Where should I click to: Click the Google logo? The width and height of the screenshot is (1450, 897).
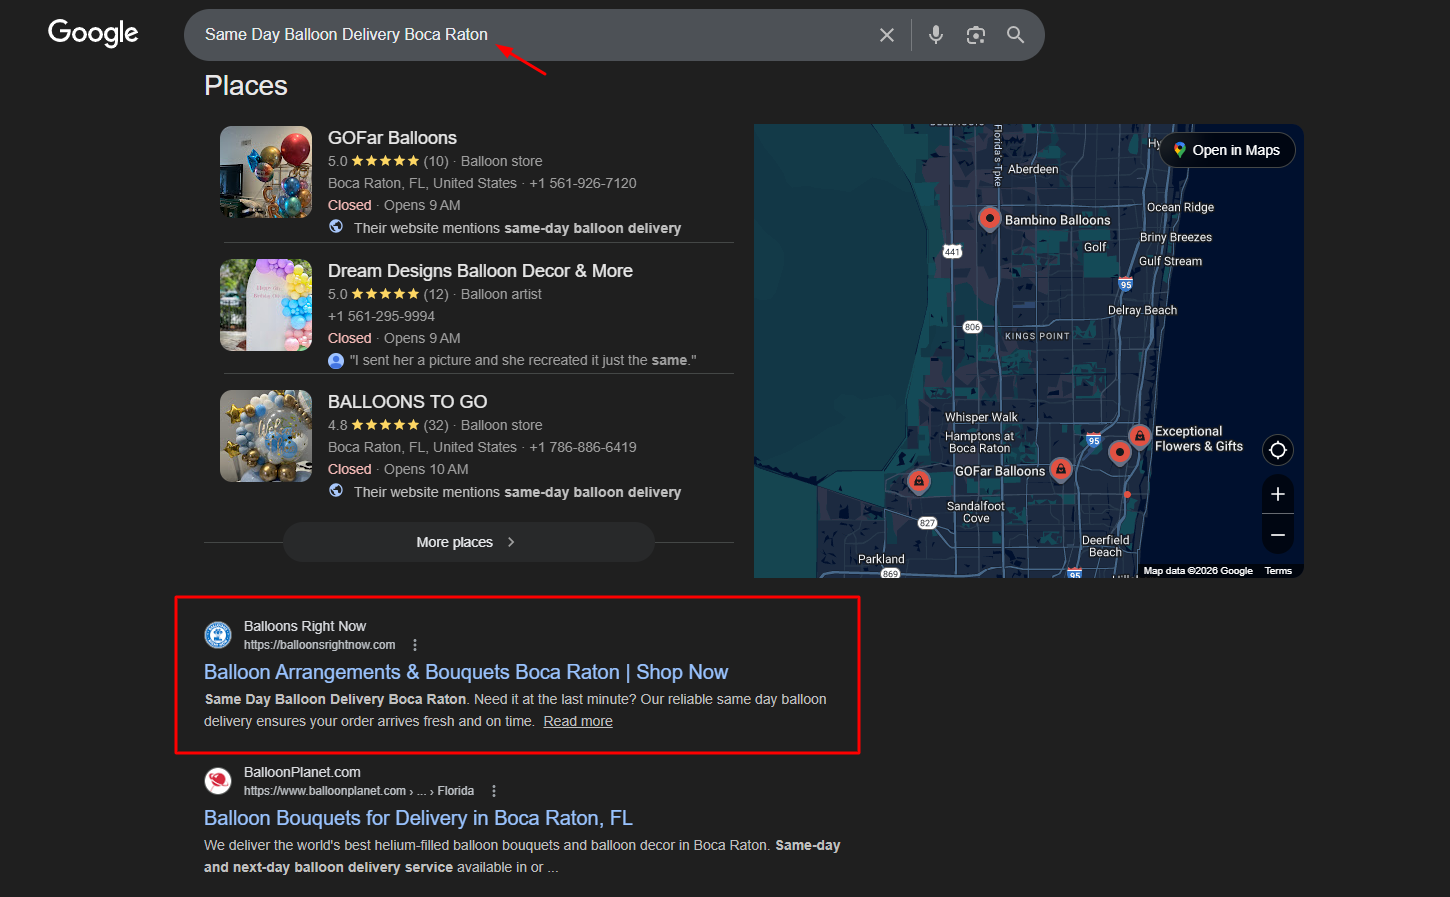pyautogui.click(x=93, y=33)
